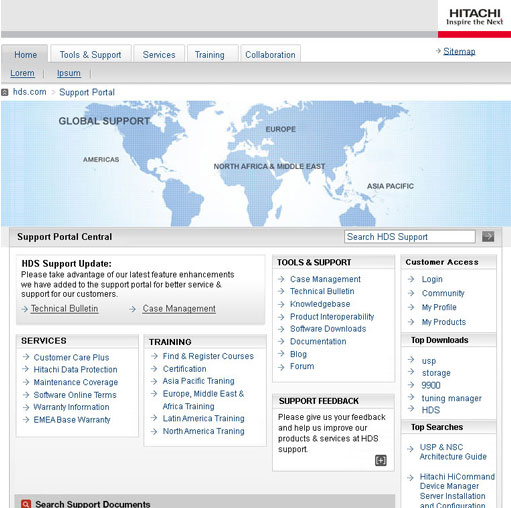Click the red Search Support Documents icon
The width and height of the screenshot is (511, 508).
[26, 504]
